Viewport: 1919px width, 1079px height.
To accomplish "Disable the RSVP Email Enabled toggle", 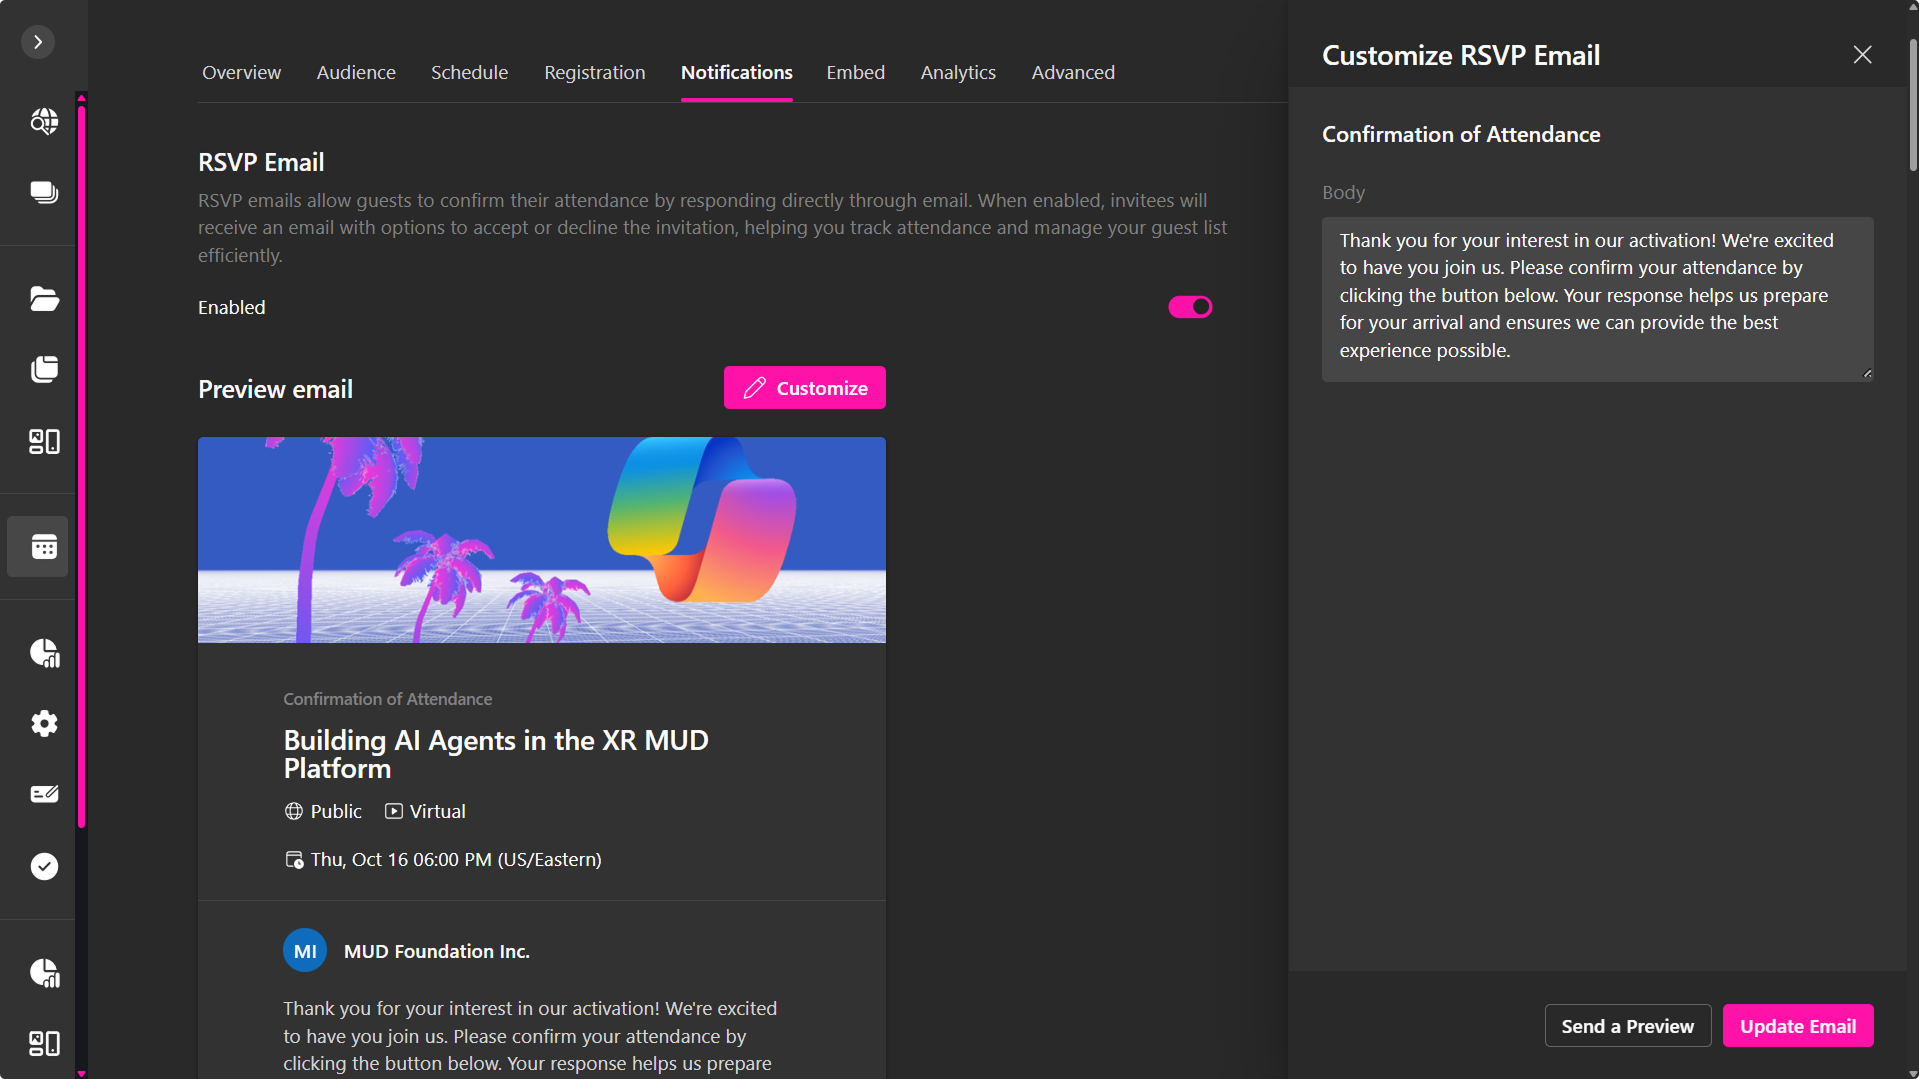I will pos(1190,307).
